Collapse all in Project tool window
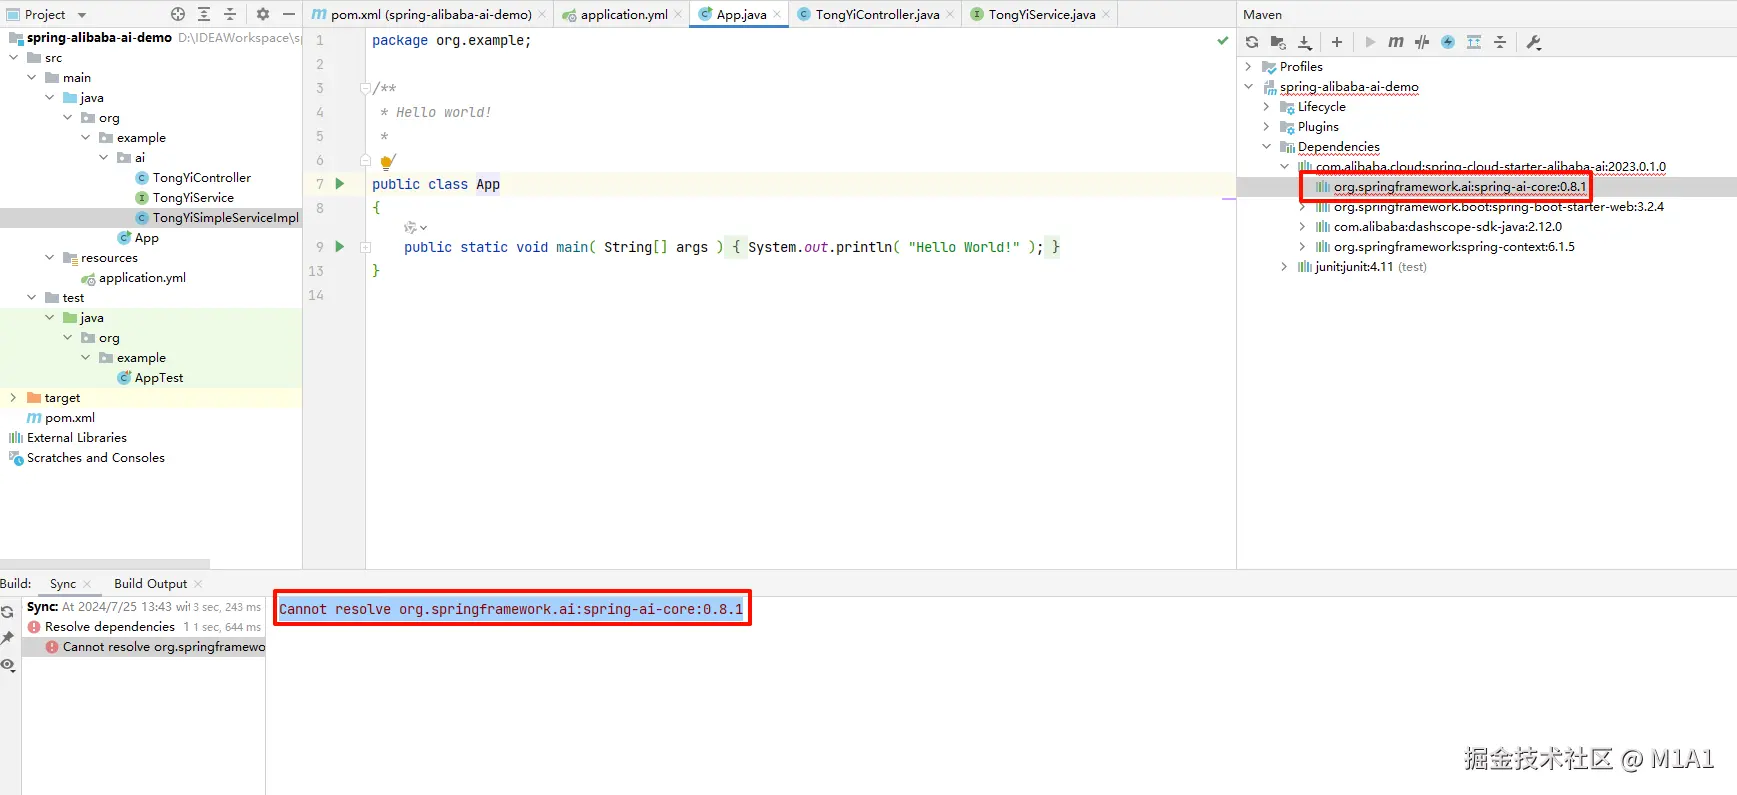Viewport: 1737px width, 795px height. pos(230,14)
